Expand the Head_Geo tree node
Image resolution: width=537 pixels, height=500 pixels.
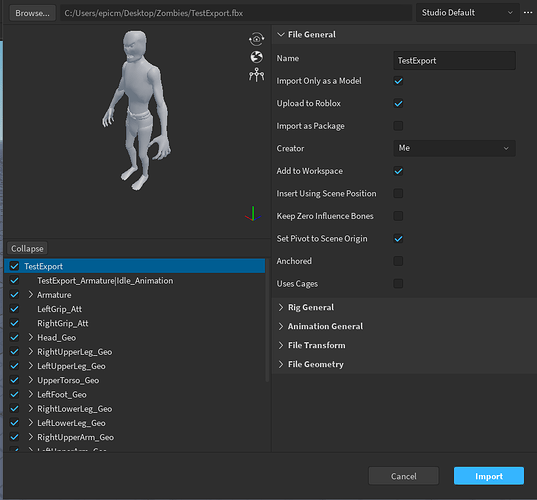31,337
